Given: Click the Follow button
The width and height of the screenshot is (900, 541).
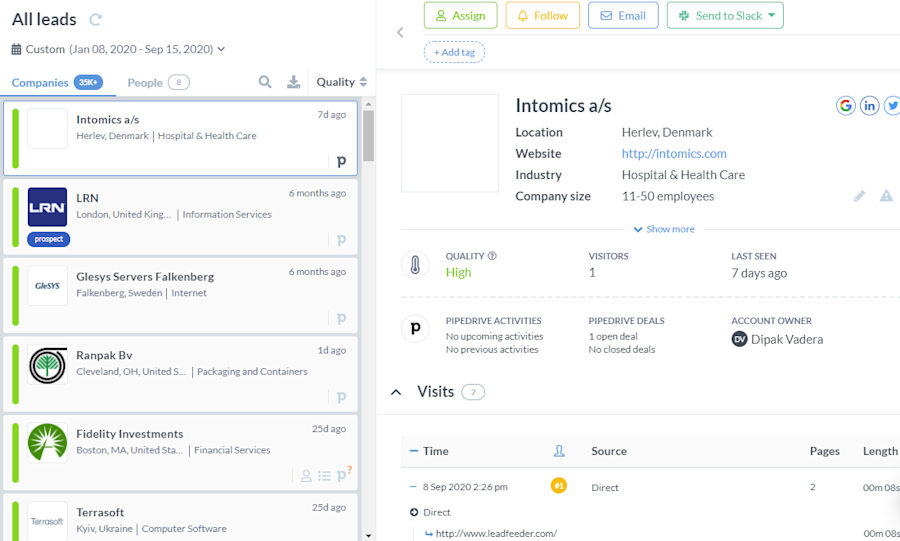Looking at the screenshot, I should (542, 15).
